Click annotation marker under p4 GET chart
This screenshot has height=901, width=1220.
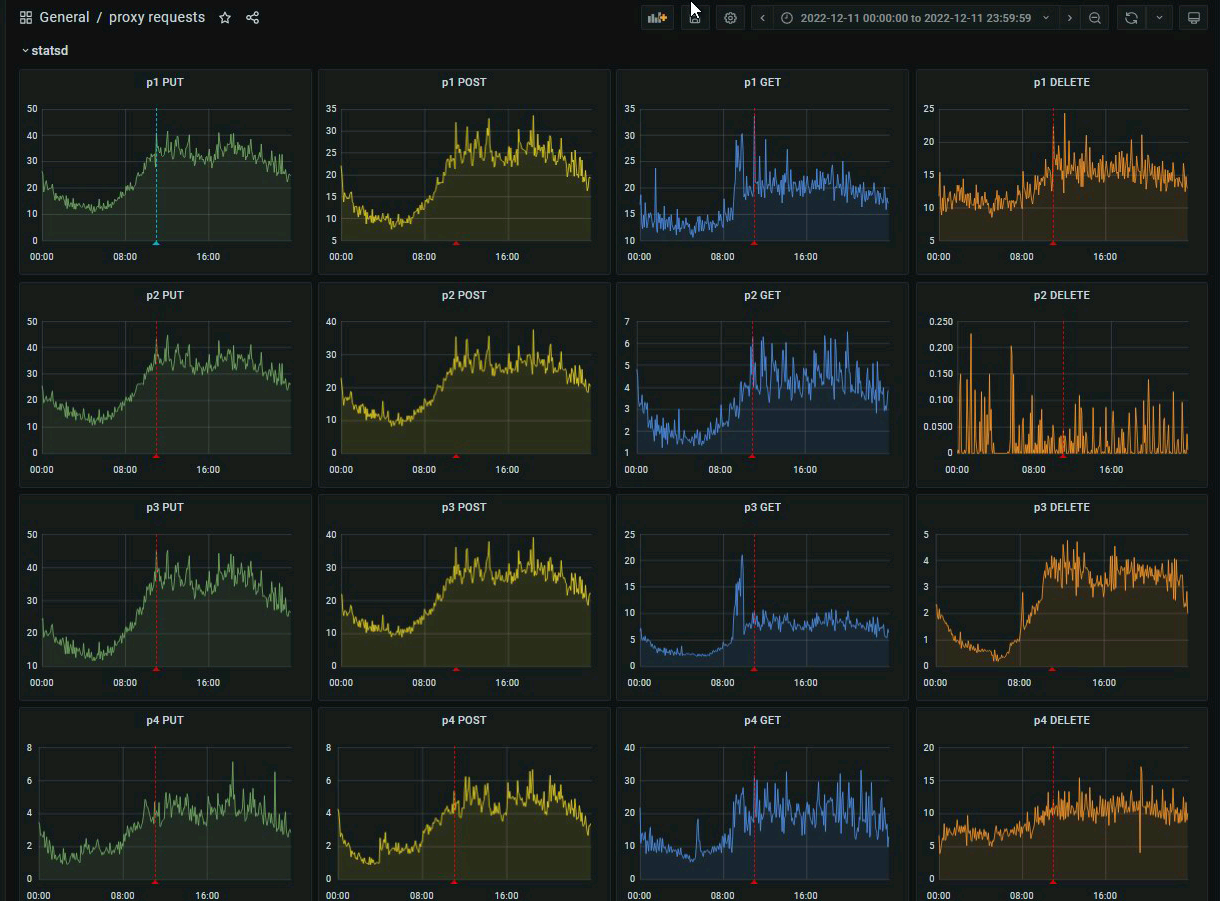coord(754,881)
